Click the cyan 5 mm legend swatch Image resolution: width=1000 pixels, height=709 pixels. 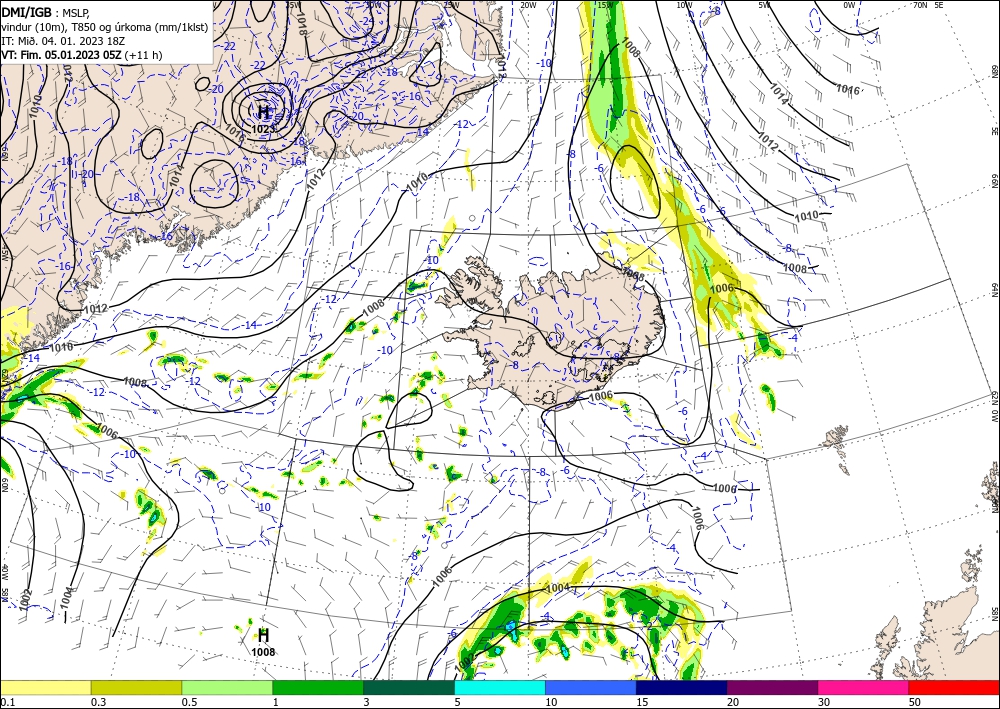[x=500, y=687]
